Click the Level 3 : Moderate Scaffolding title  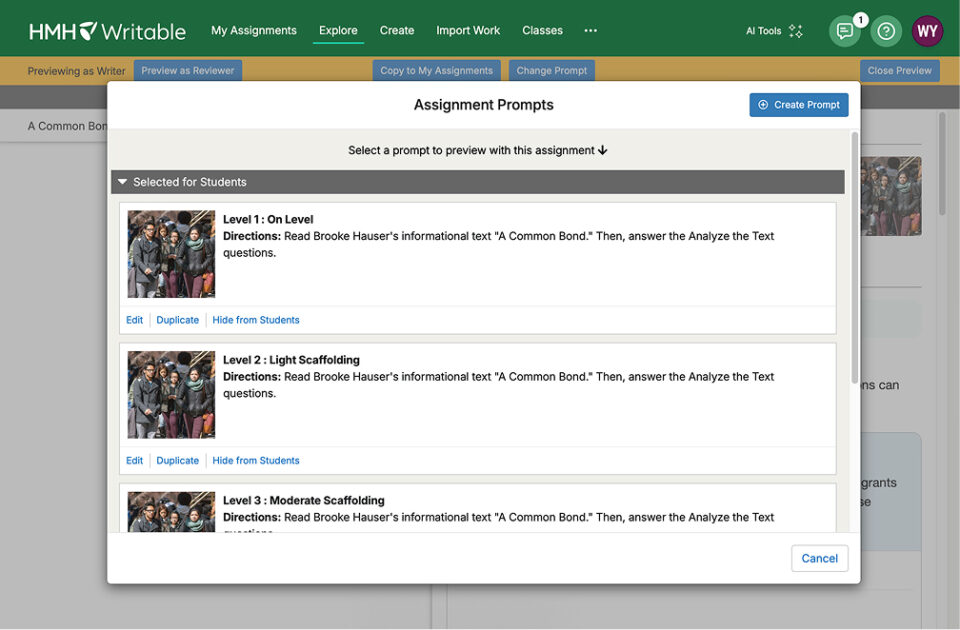pos(304,500)
